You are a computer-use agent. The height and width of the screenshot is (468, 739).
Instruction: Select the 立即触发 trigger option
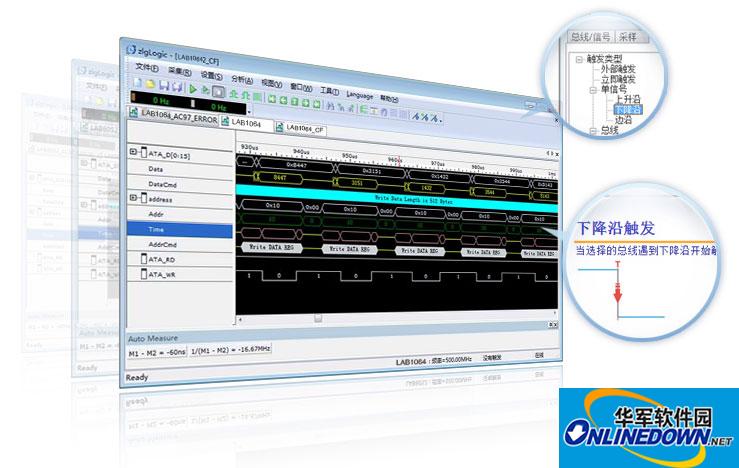pos(617,79)
